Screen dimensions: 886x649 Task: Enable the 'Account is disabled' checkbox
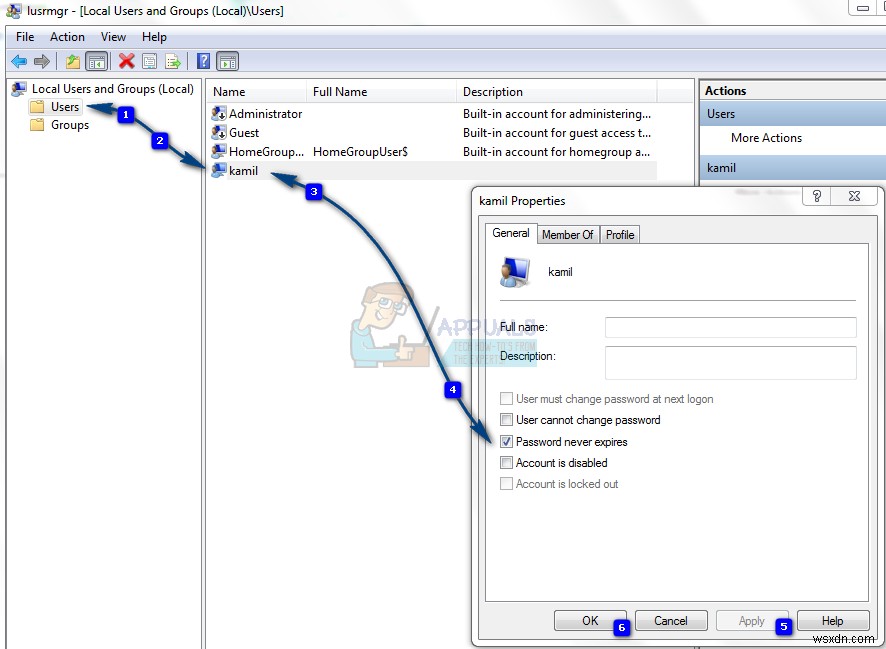pos(506,462)
